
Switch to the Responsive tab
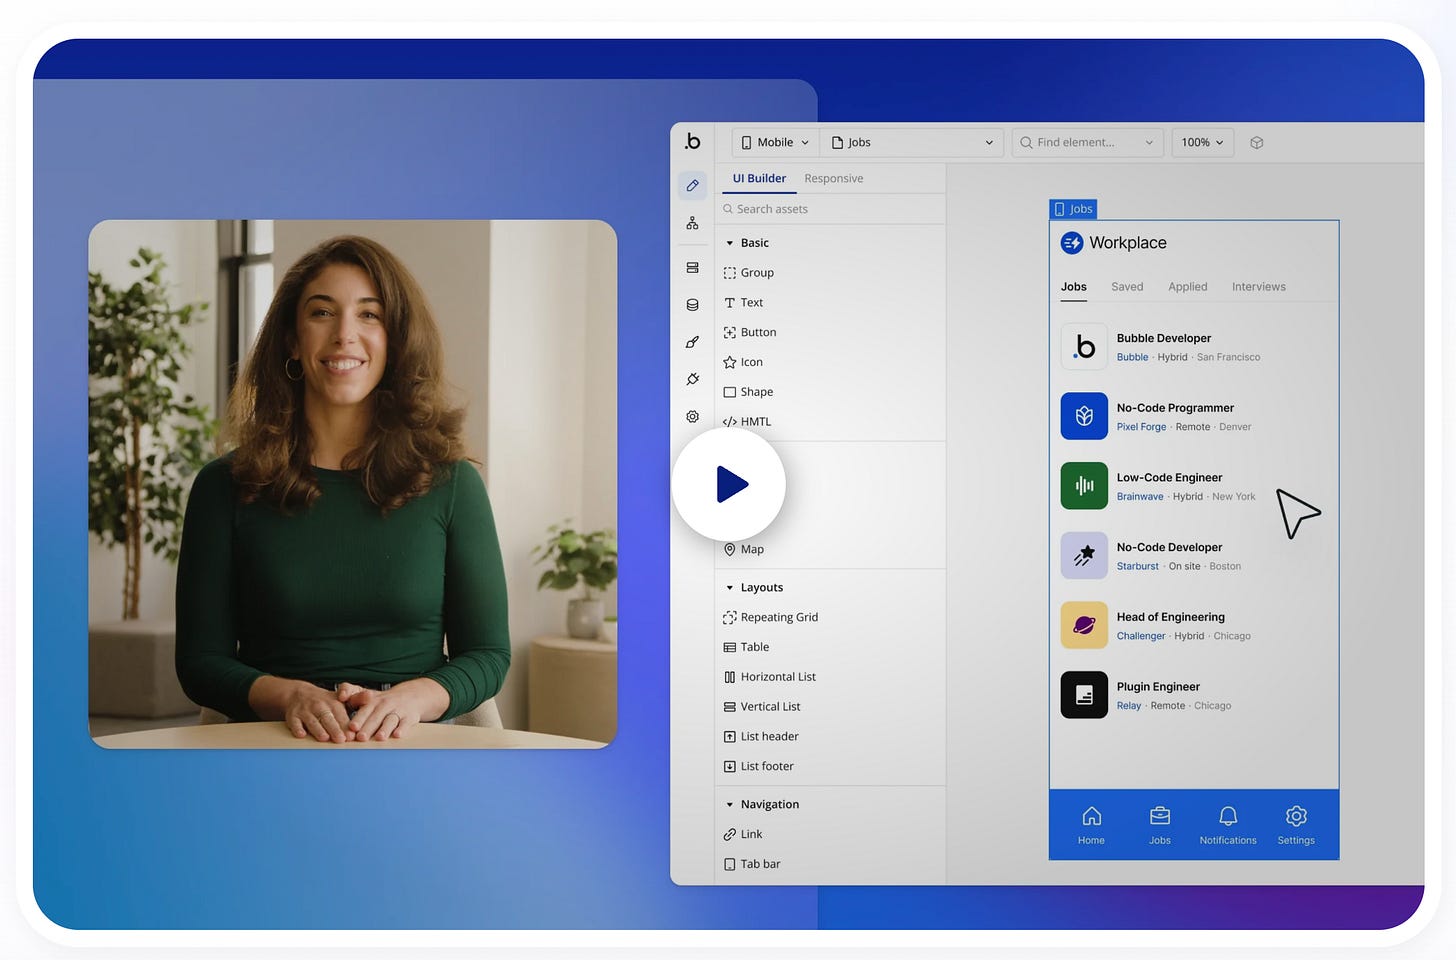(833, 179)
